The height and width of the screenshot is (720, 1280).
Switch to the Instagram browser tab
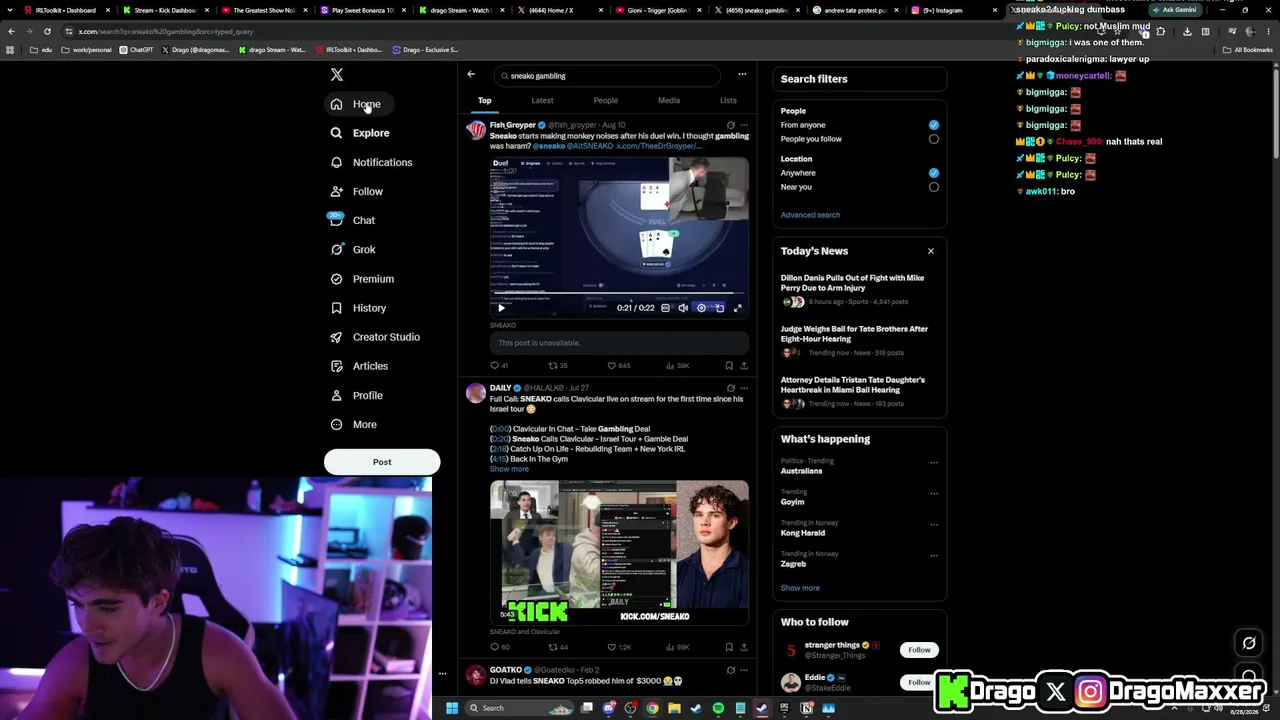click(949, 10)
